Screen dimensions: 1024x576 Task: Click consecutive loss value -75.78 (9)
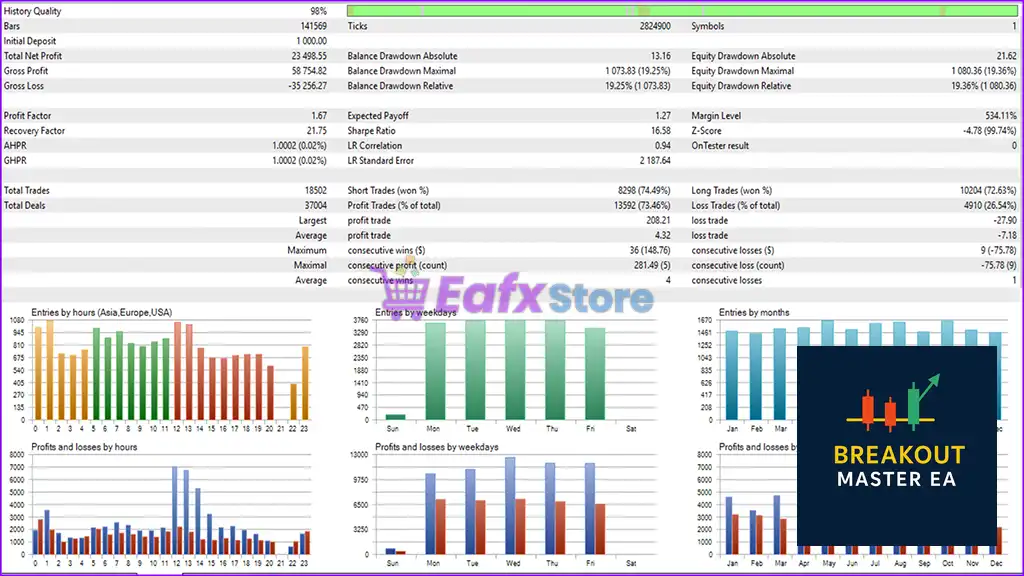coord(999,266)
